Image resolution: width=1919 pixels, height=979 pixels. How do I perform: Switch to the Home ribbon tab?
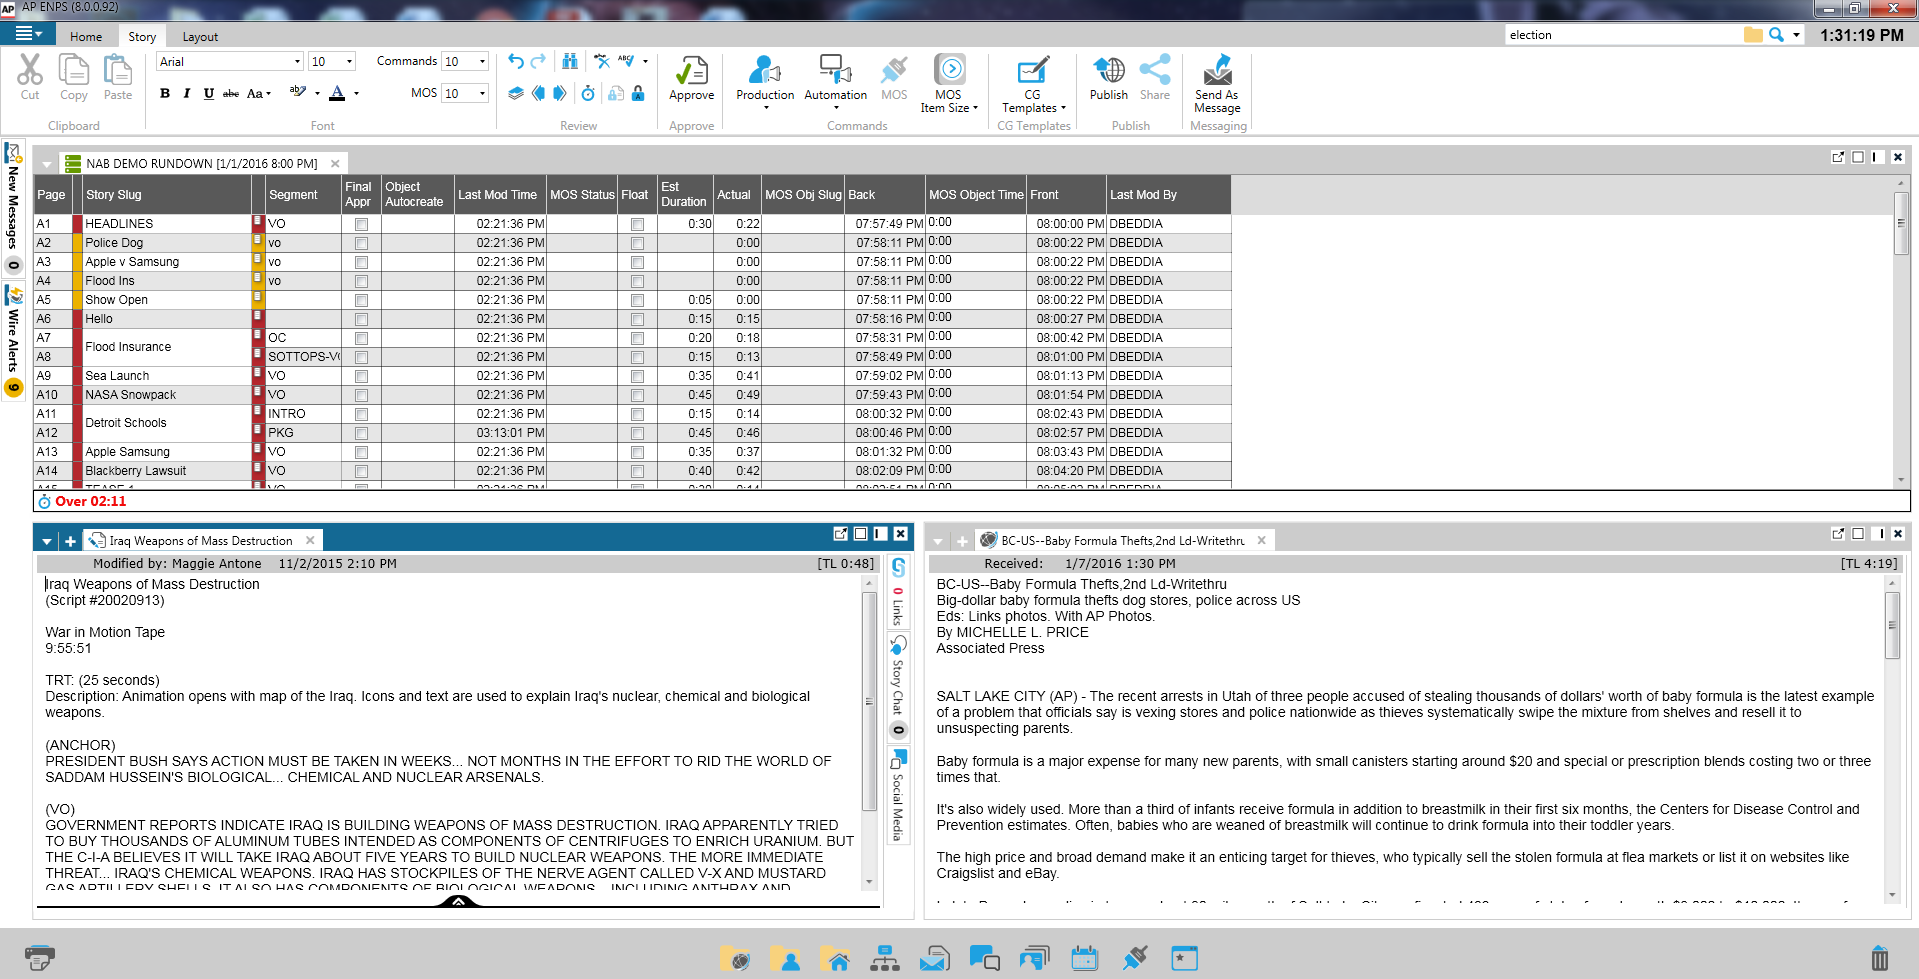[86, 37]
